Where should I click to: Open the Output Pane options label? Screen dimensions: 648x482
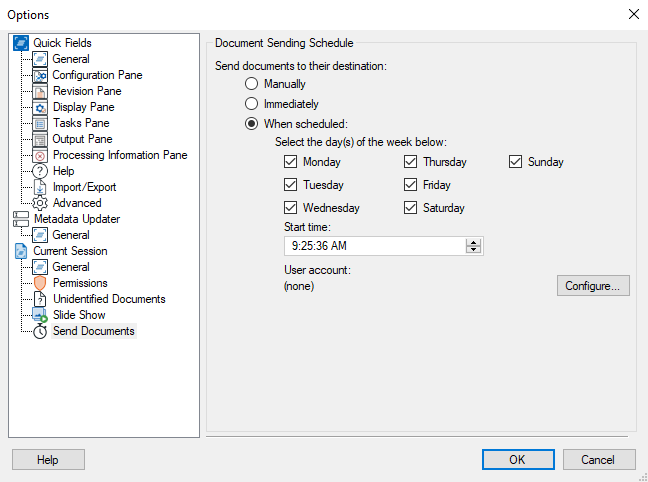point(82,139)
